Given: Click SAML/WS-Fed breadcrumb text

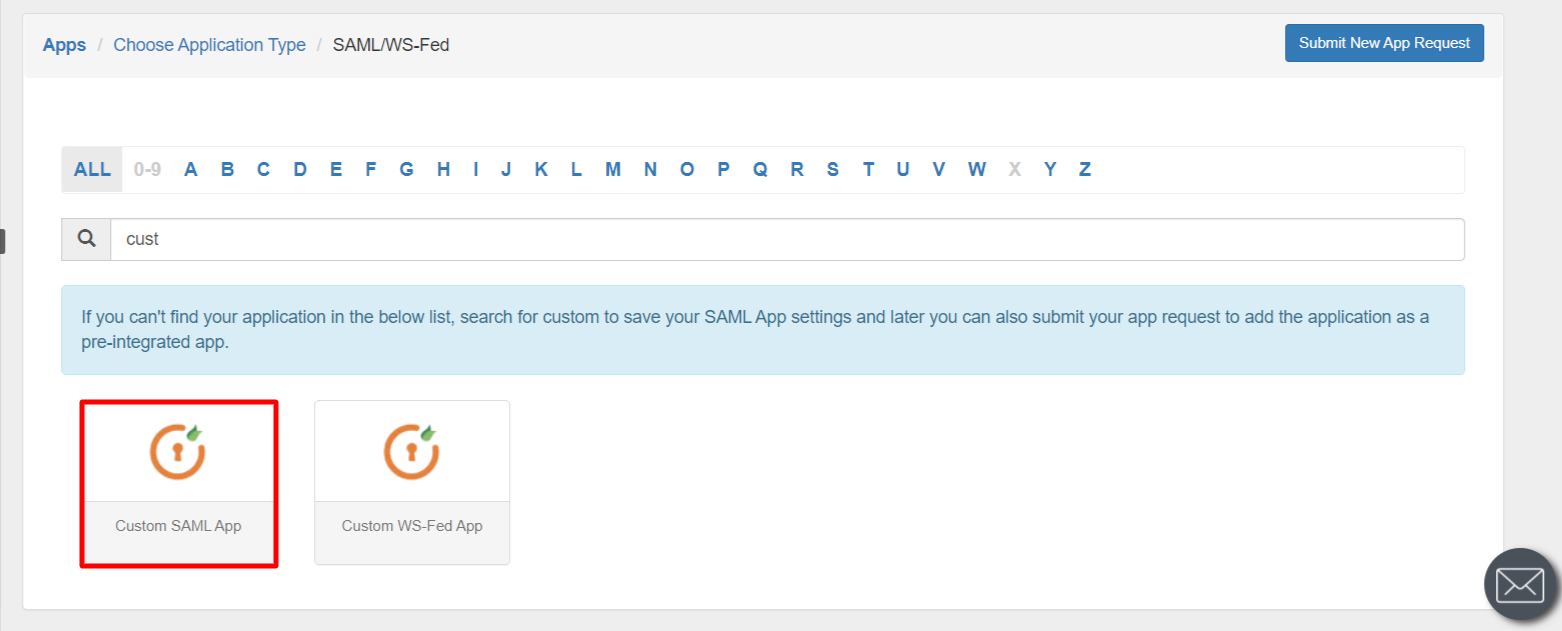Looking at the screenshot, I should point(391,45).
